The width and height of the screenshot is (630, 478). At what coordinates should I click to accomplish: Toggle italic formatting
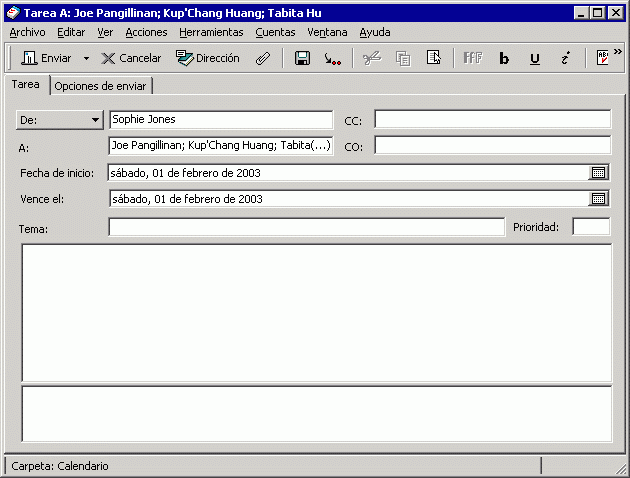pos(565,59)
